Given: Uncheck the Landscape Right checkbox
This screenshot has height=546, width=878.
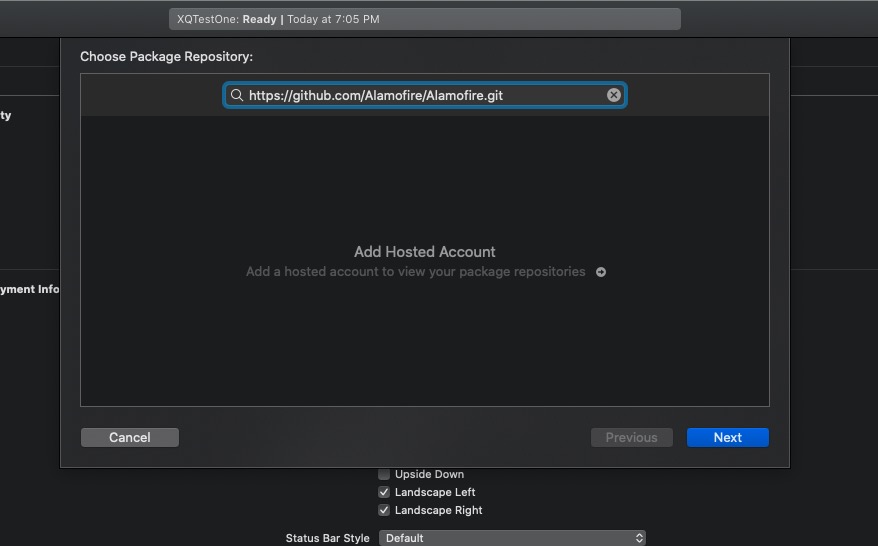Looking at the screenshot, I should tap(384, 510).
